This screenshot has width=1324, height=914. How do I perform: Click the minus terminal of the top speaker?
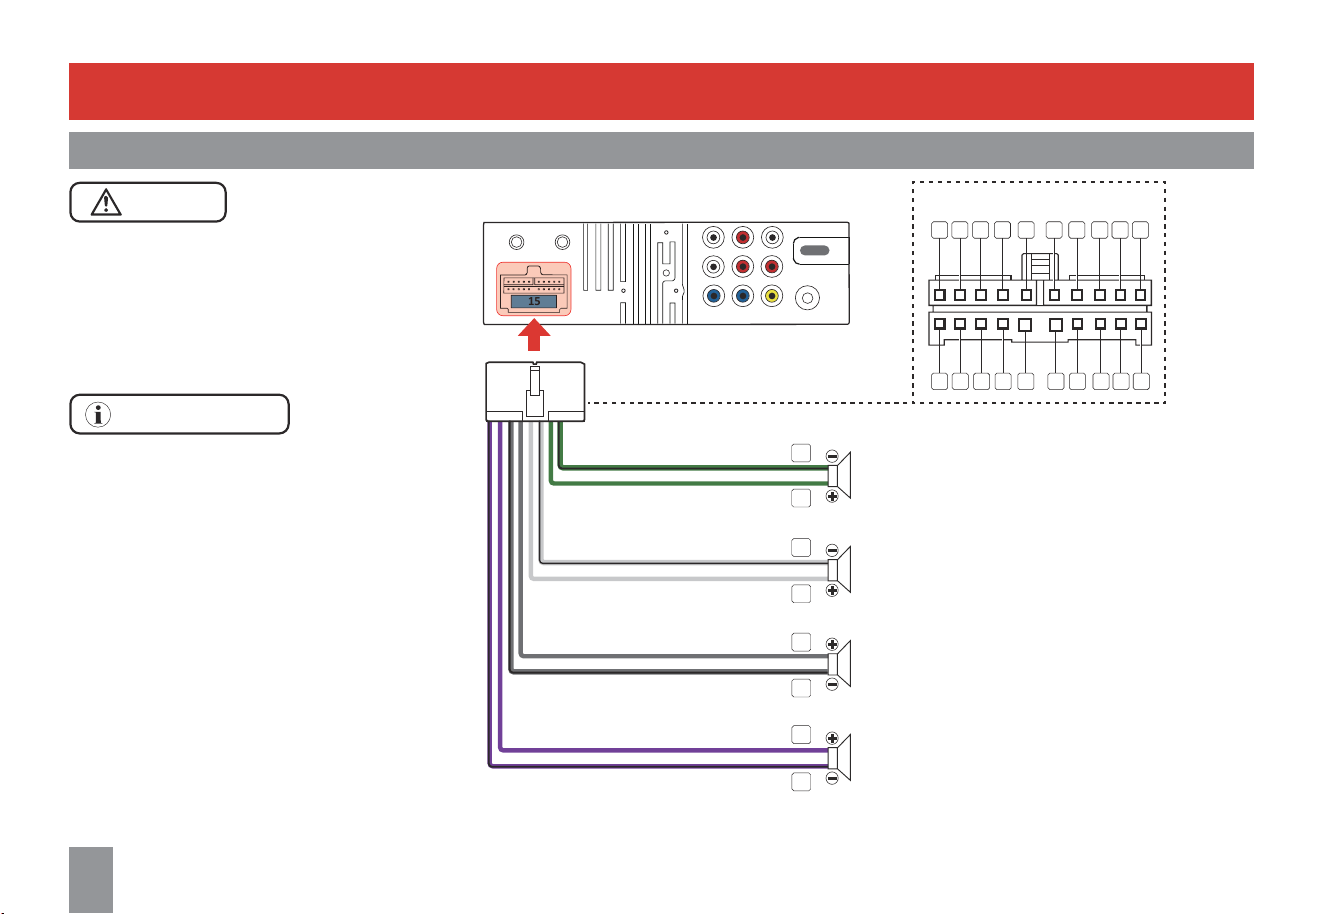click(x=832, y=456)
